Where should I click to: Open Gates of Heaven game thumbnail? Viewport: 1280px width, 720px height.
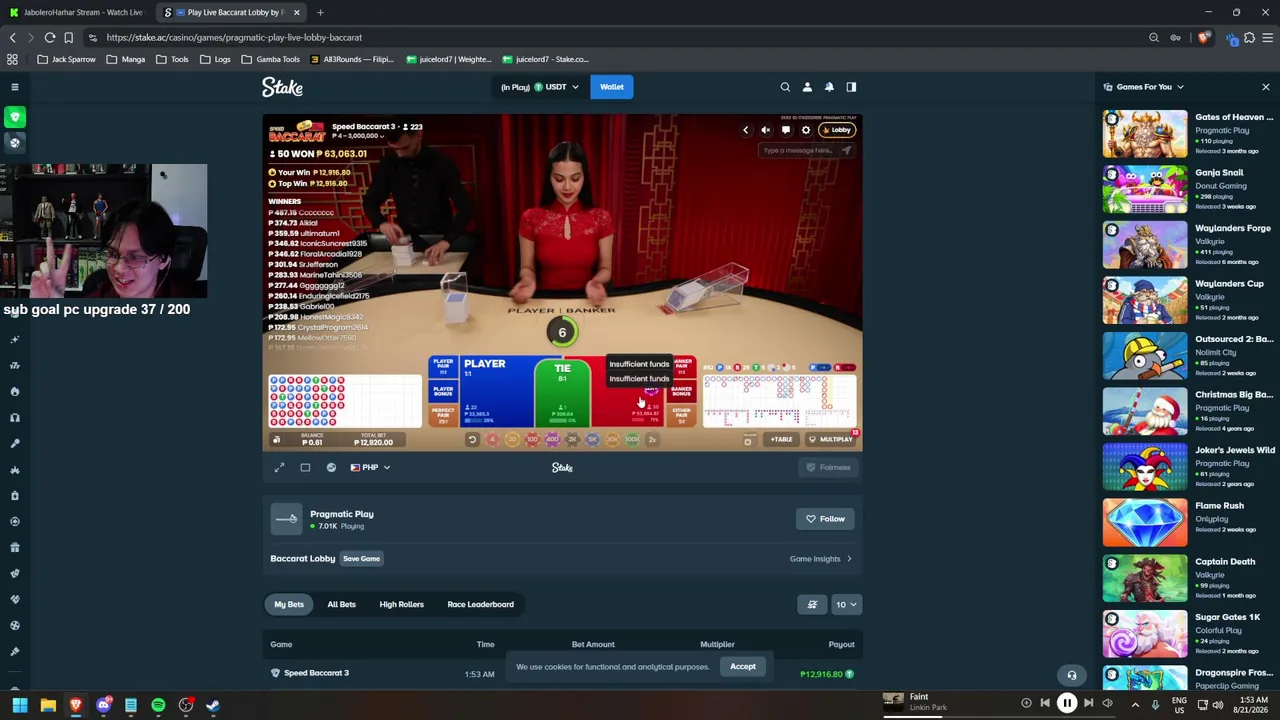(1145, 134)
